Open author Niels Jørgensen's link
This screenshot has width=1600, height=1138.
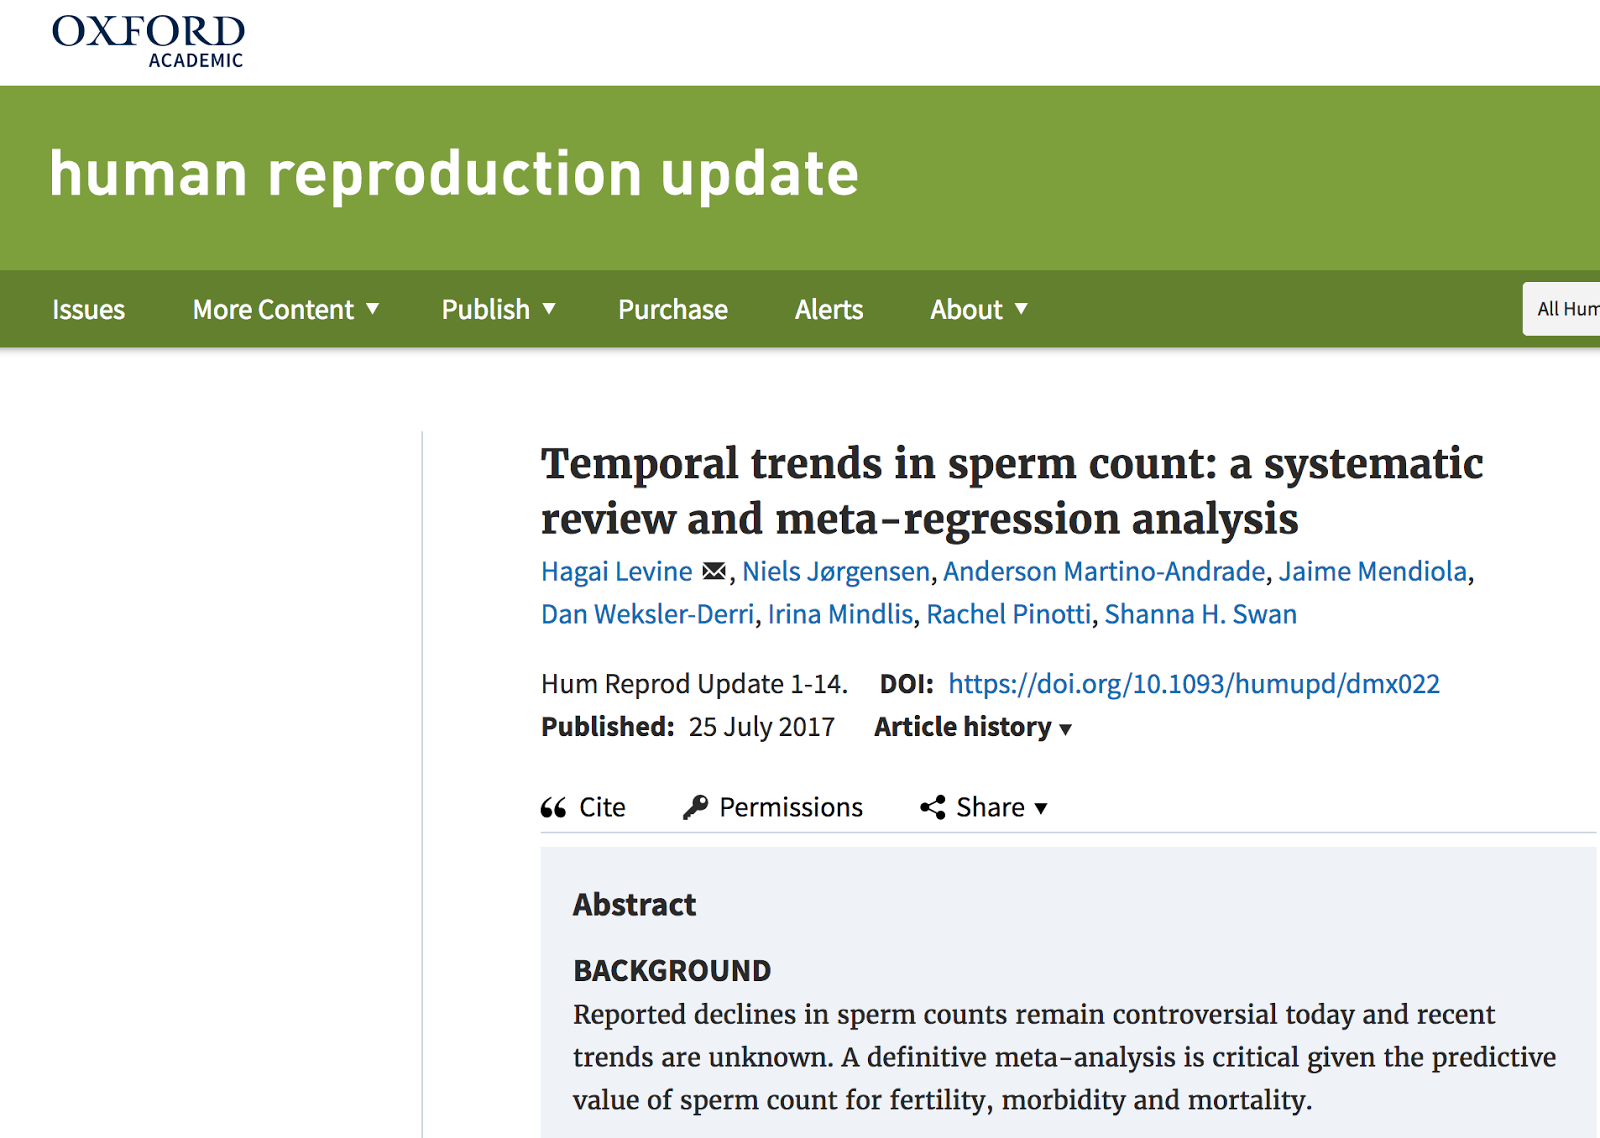click(836, 571)
